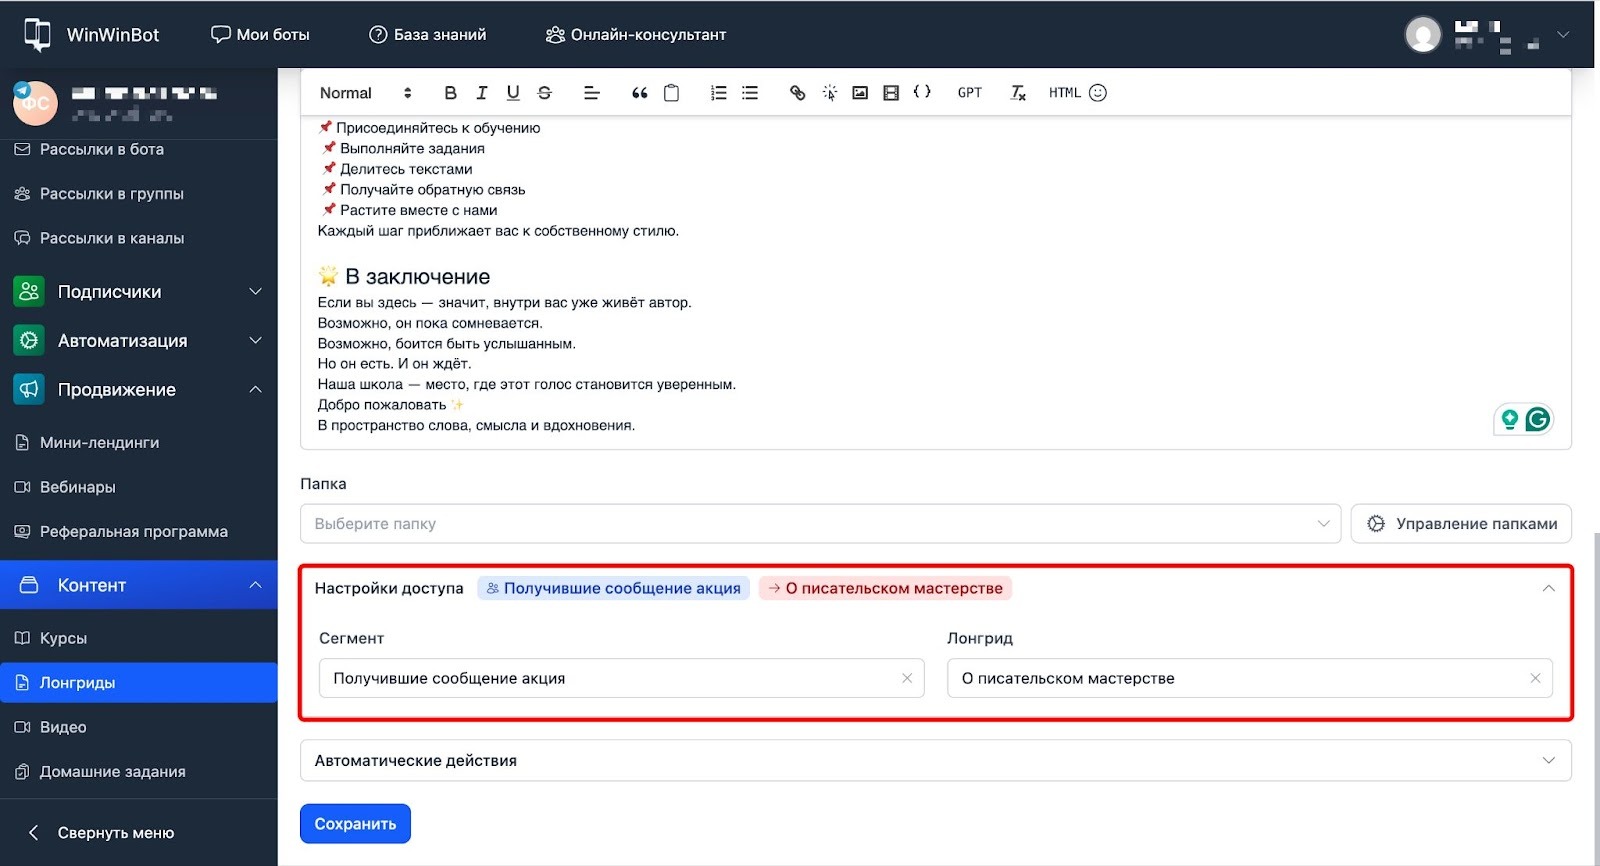The width and height of the screenshot is (1600, 866).
Task: Collapse the Настройки доступа panel
Action: pyautogui.click(x=1548, y=588)
